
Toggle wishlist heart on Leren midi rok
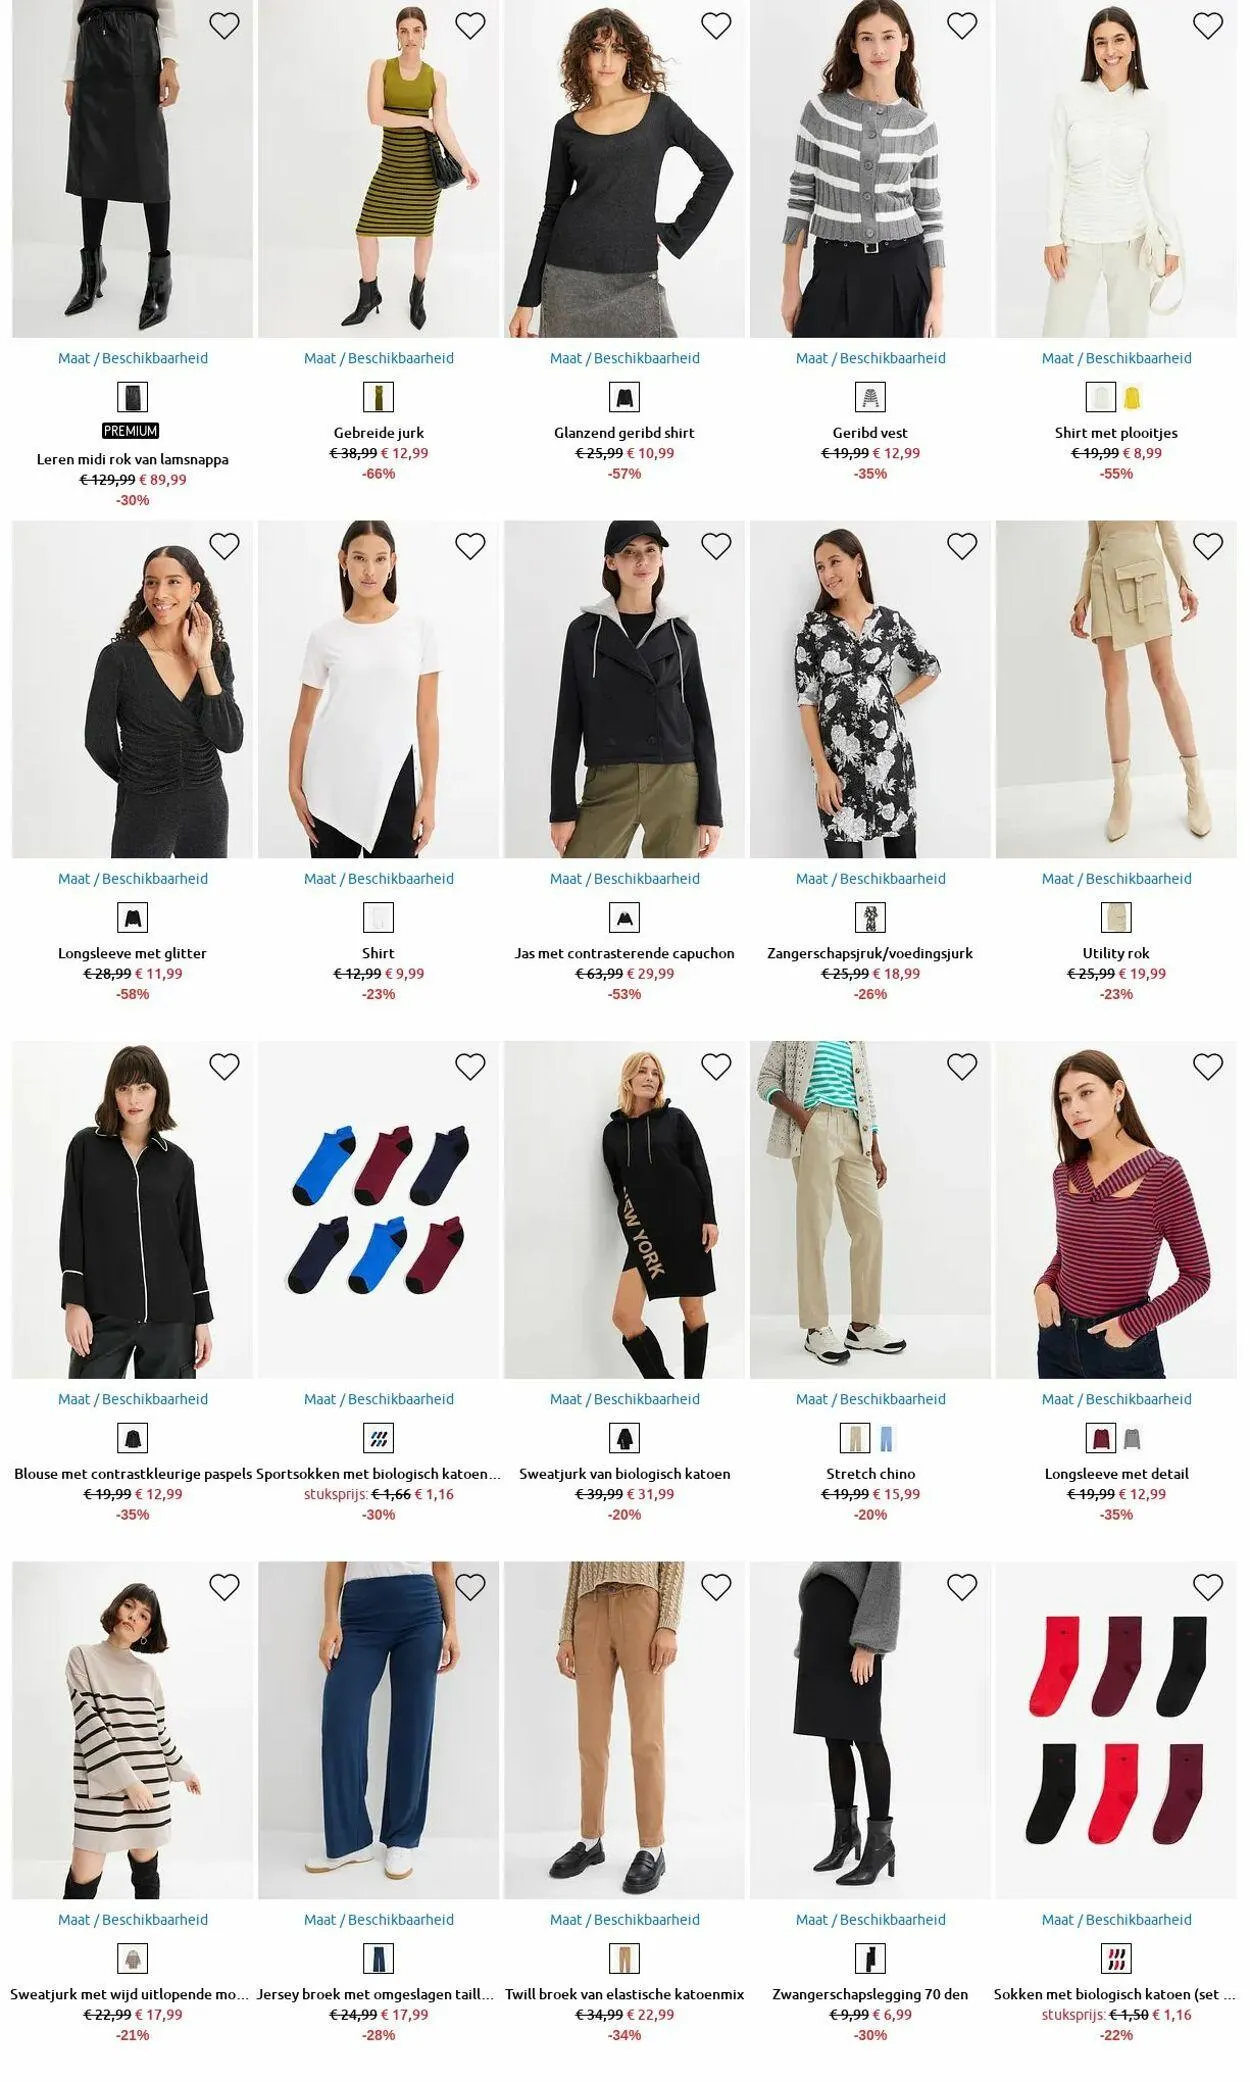224,26
